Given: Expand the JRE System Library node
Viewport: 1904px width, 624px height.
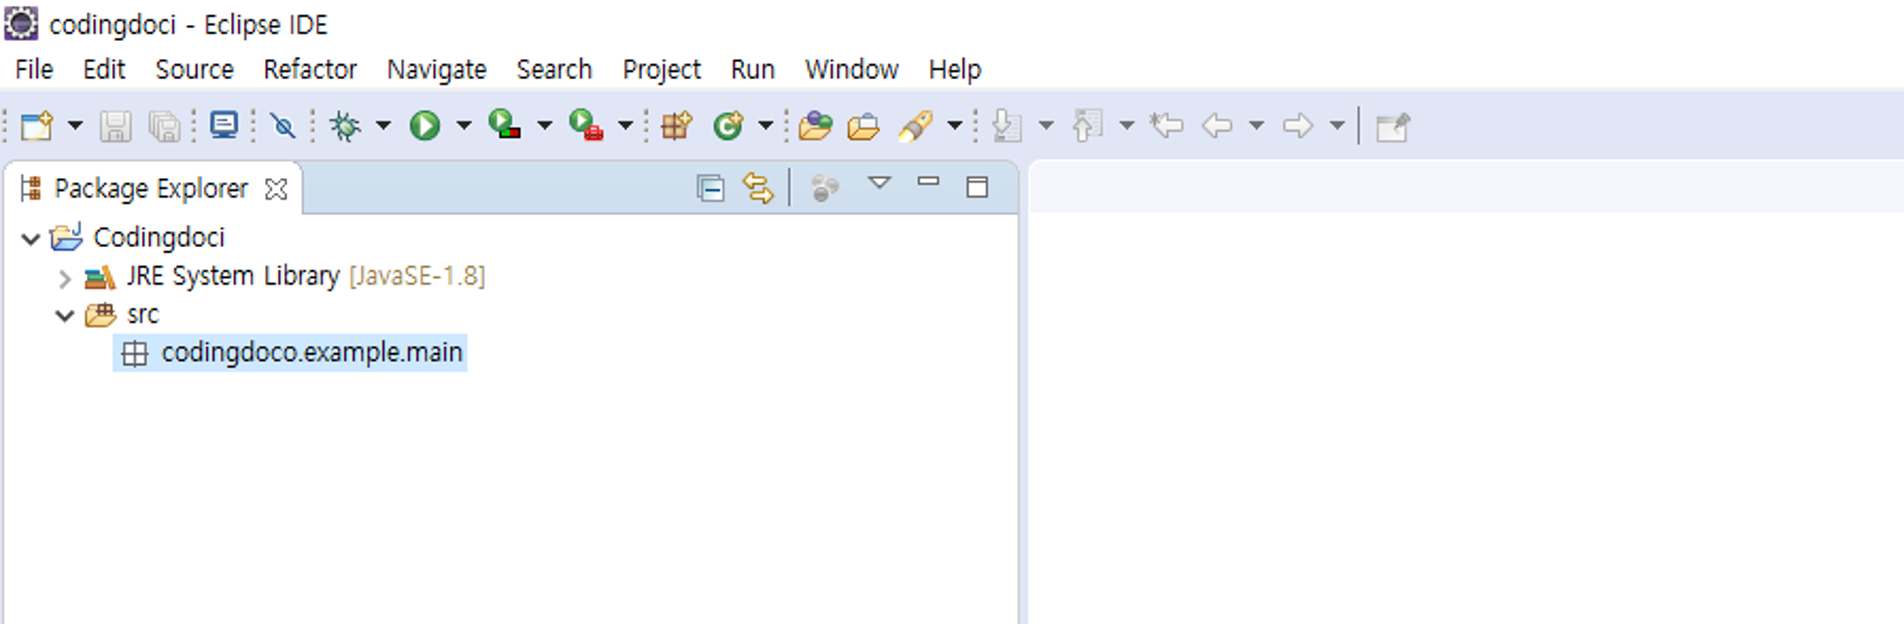Looking at the screenshot, I should (65, 278).
